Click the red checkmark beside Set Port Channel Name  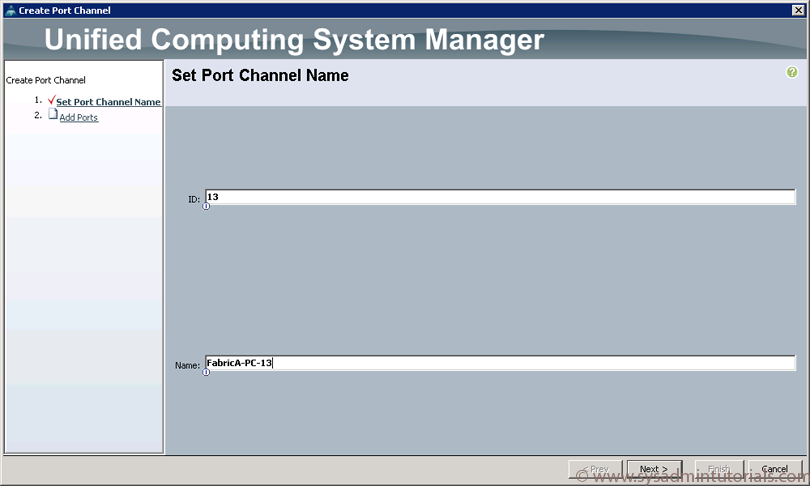point(51,100)
